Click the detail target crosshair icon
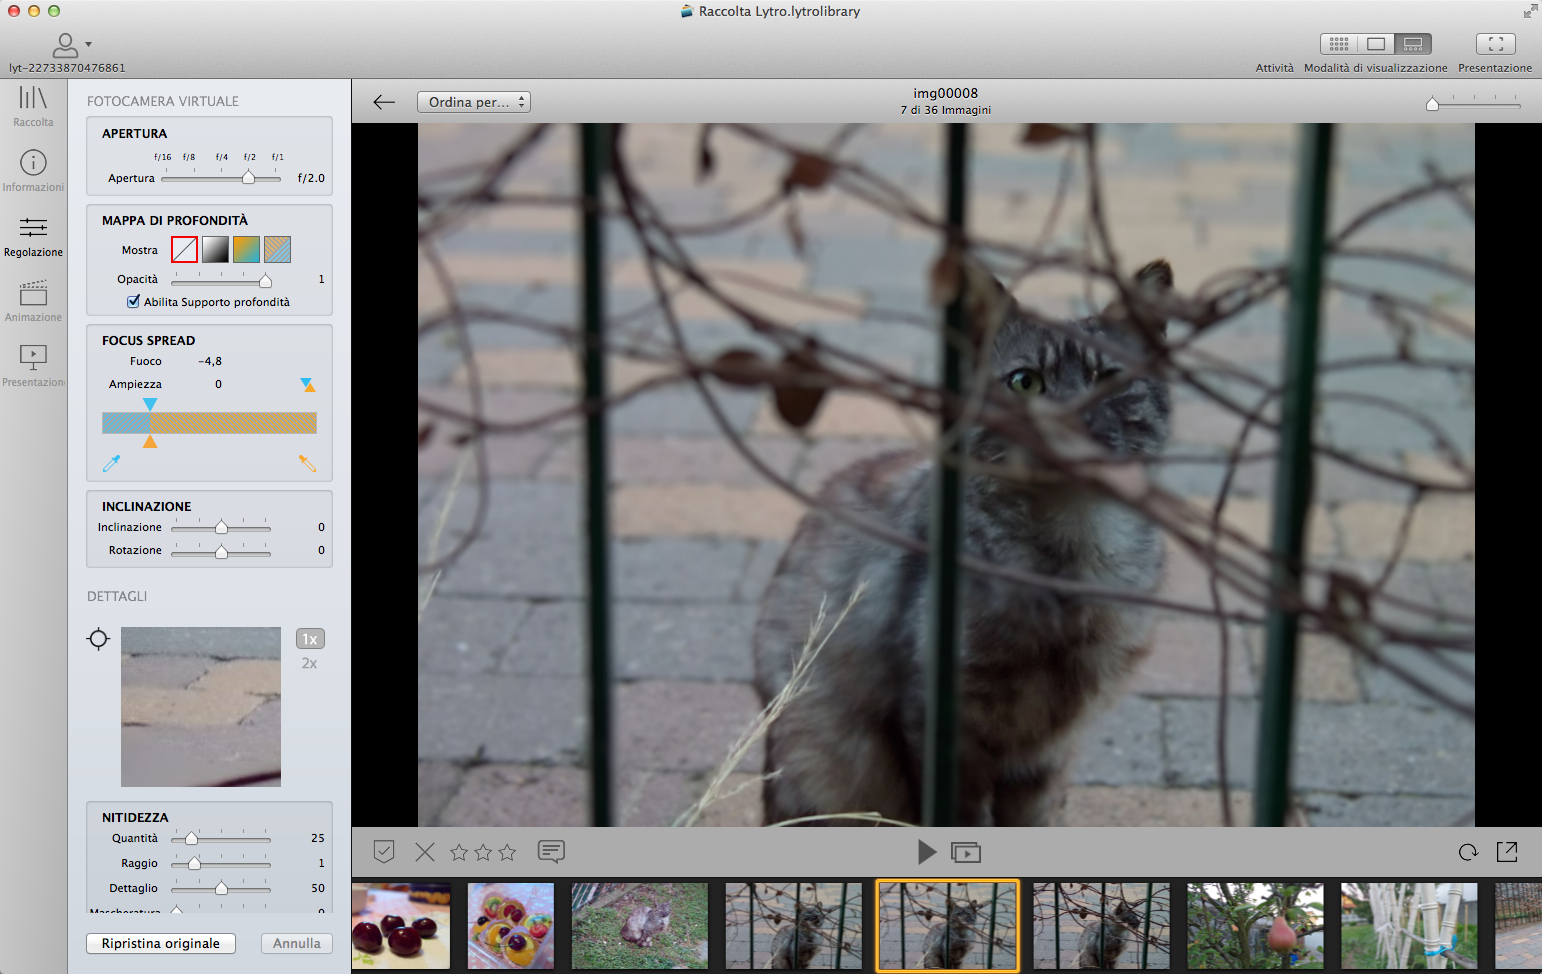The height and width of the screenshot is (974, 1542). 98,639
